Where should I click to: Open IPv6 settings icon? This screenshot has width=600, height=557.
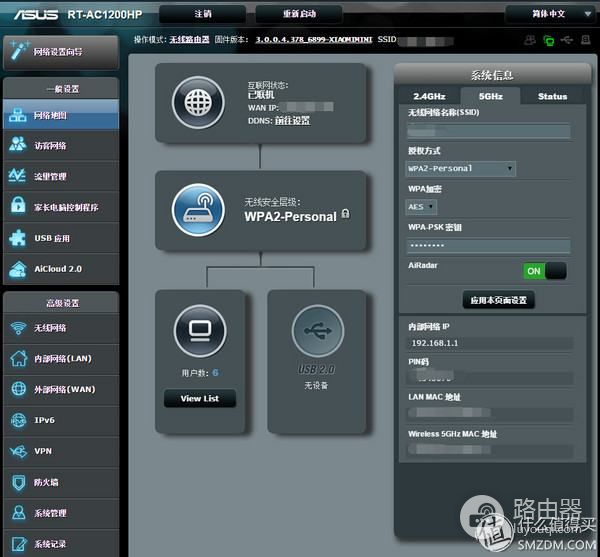[18, 420]
